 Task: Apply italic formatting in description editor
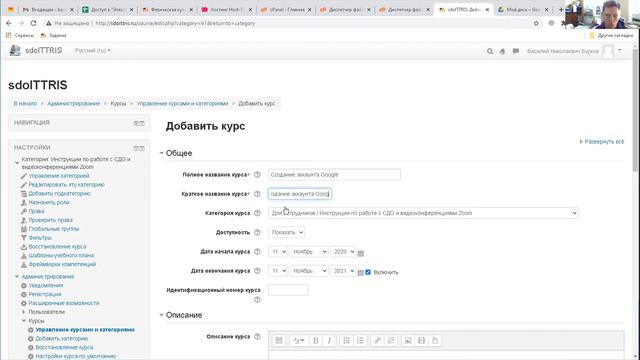click(329, 340)
